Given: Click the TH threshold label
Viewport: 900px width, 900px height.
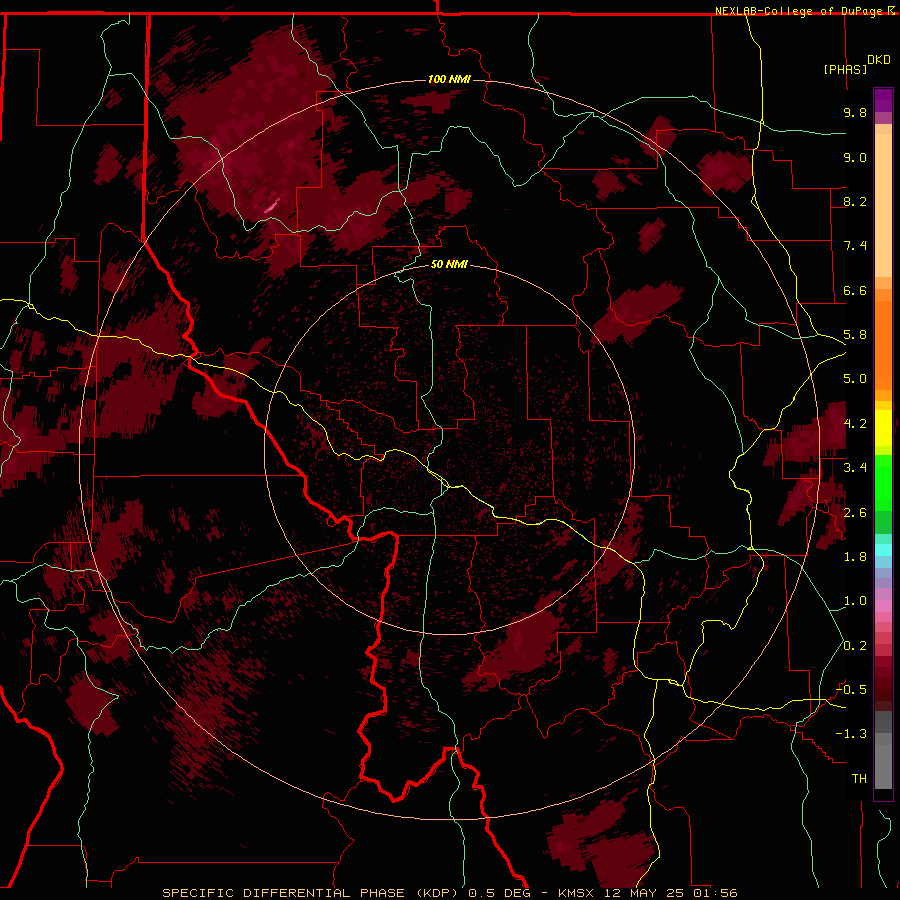Looking at the screenshot, I should pyautogui.click(x=859, y=779).
